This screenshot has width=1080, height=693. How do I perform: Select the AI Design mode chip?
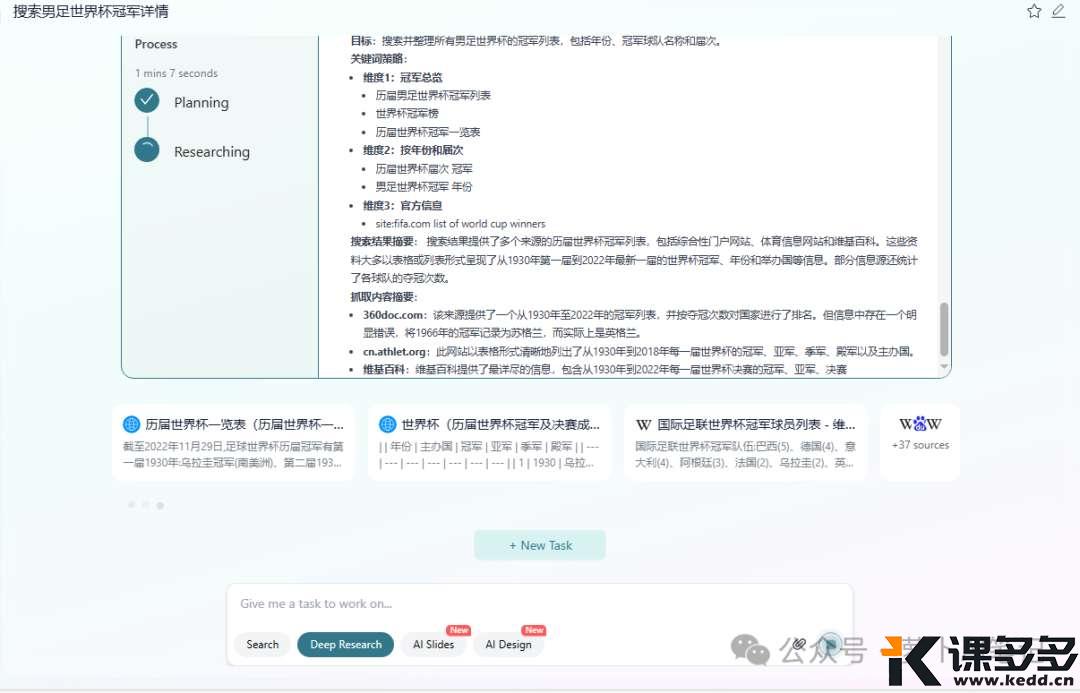[508, 645]
